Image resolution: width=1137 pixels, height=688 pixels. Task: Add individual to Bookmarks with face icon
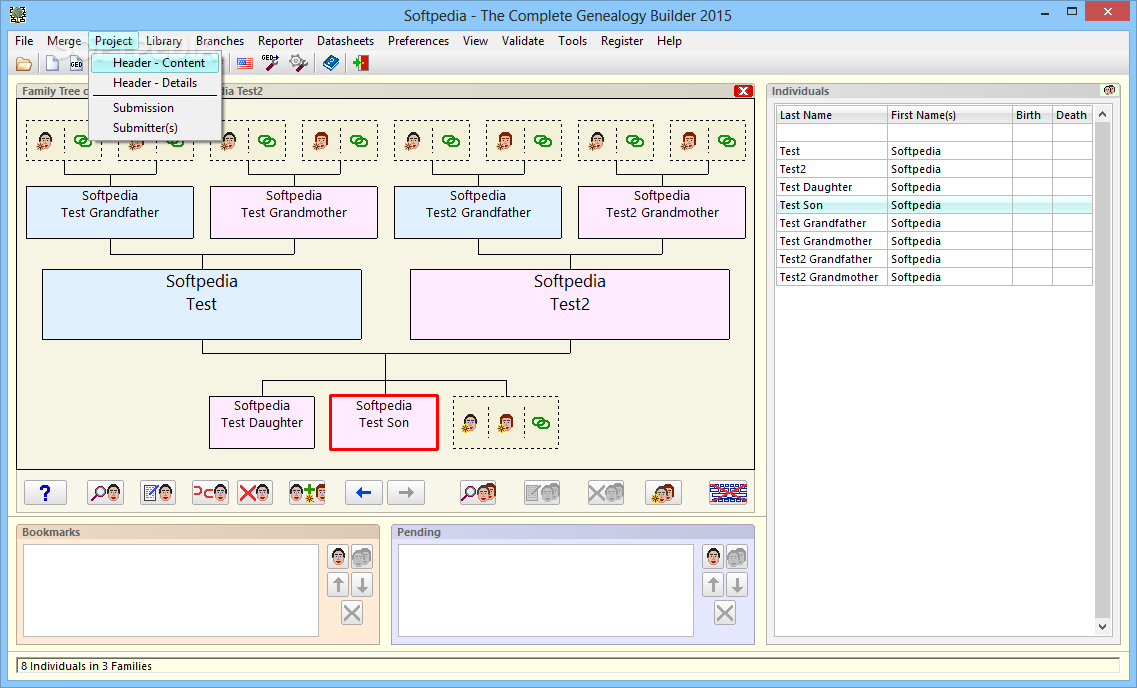tap(339, 558)
